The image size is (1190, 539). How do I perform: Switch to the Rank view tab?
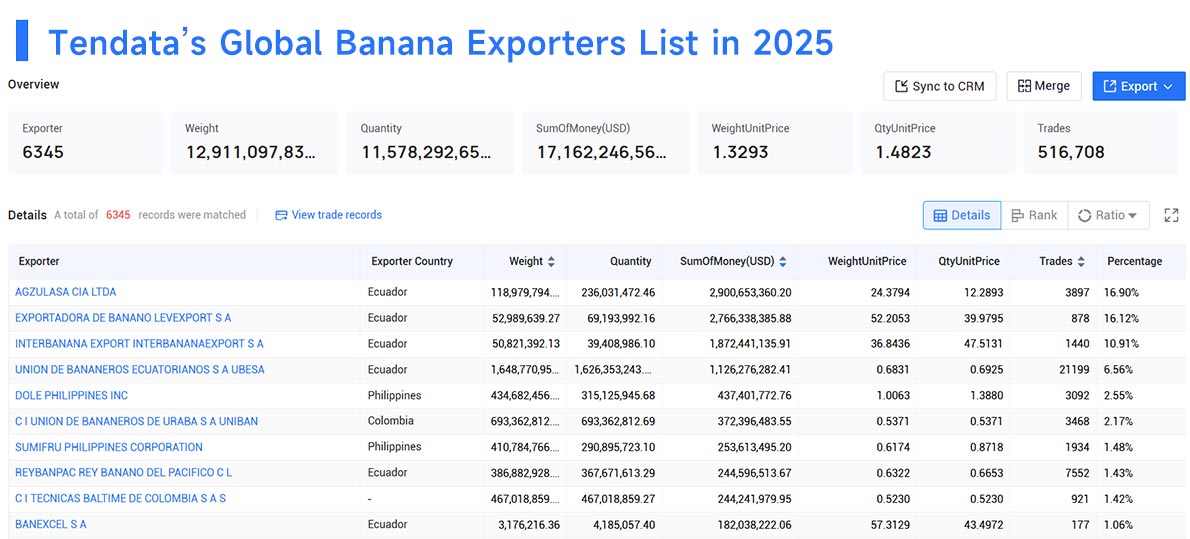1034,216
